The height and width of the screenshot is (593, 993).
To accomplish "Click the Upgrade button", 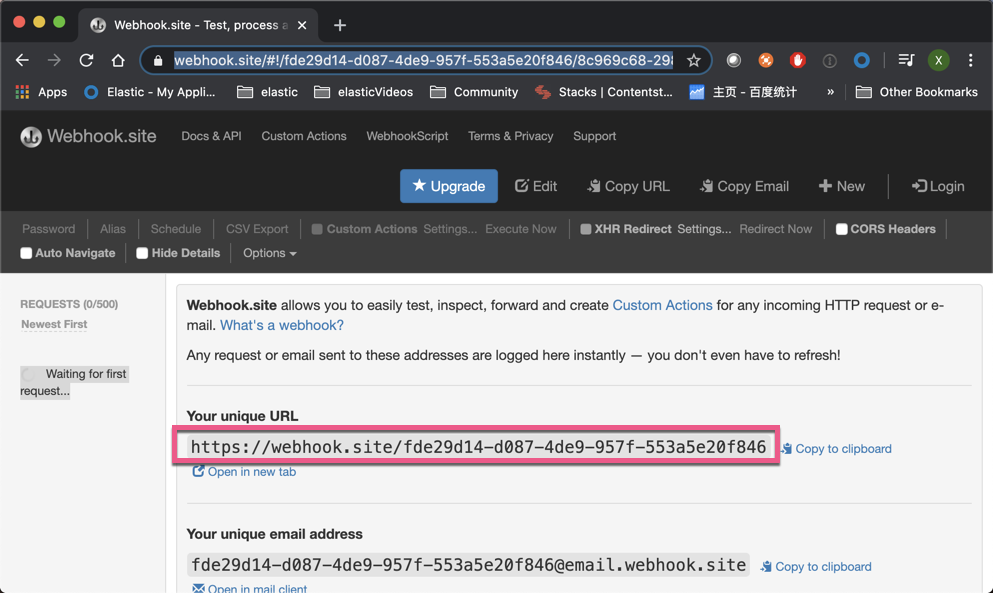I will 448,186.
